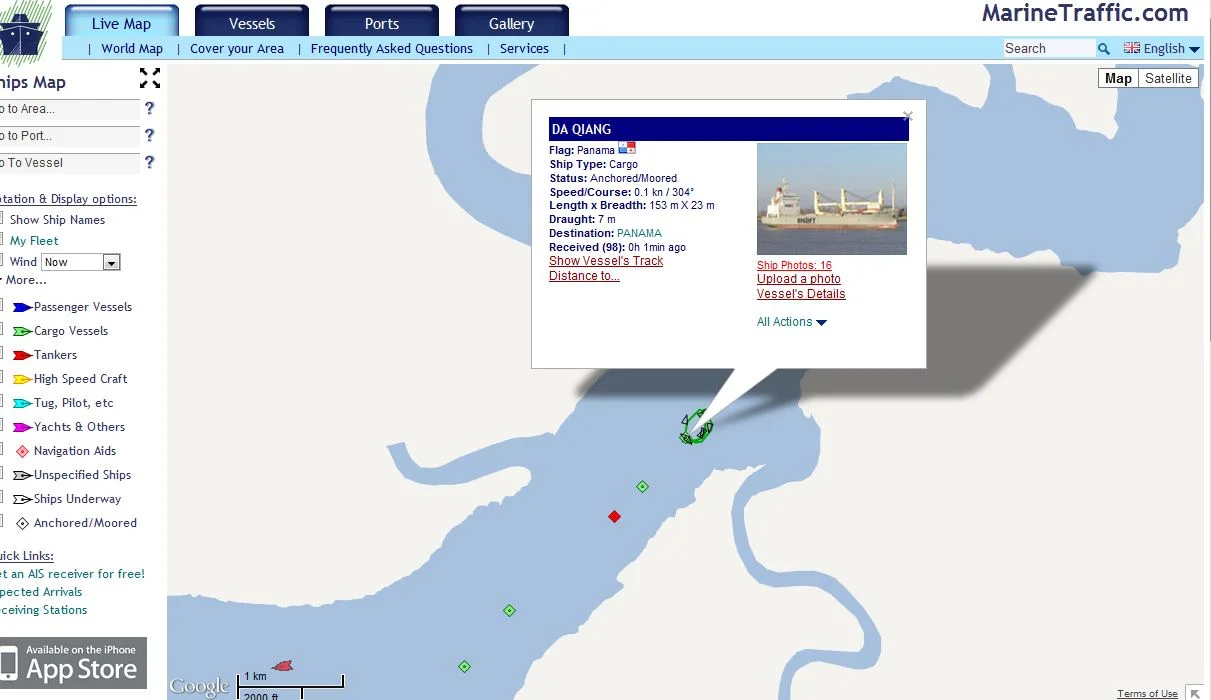Expand the All Actions dropdown
This screenshot has width=1211, height=700.
tap(792, 322)
